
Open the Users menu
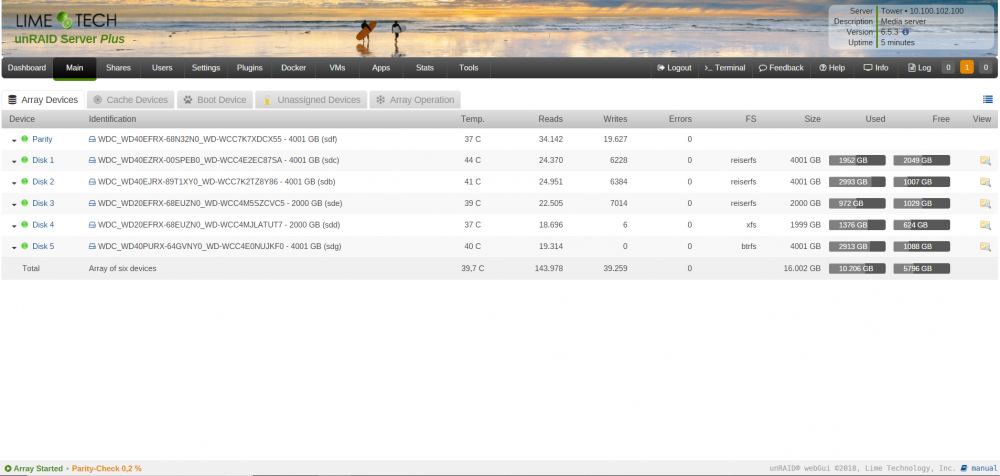[x=162, y=68]
